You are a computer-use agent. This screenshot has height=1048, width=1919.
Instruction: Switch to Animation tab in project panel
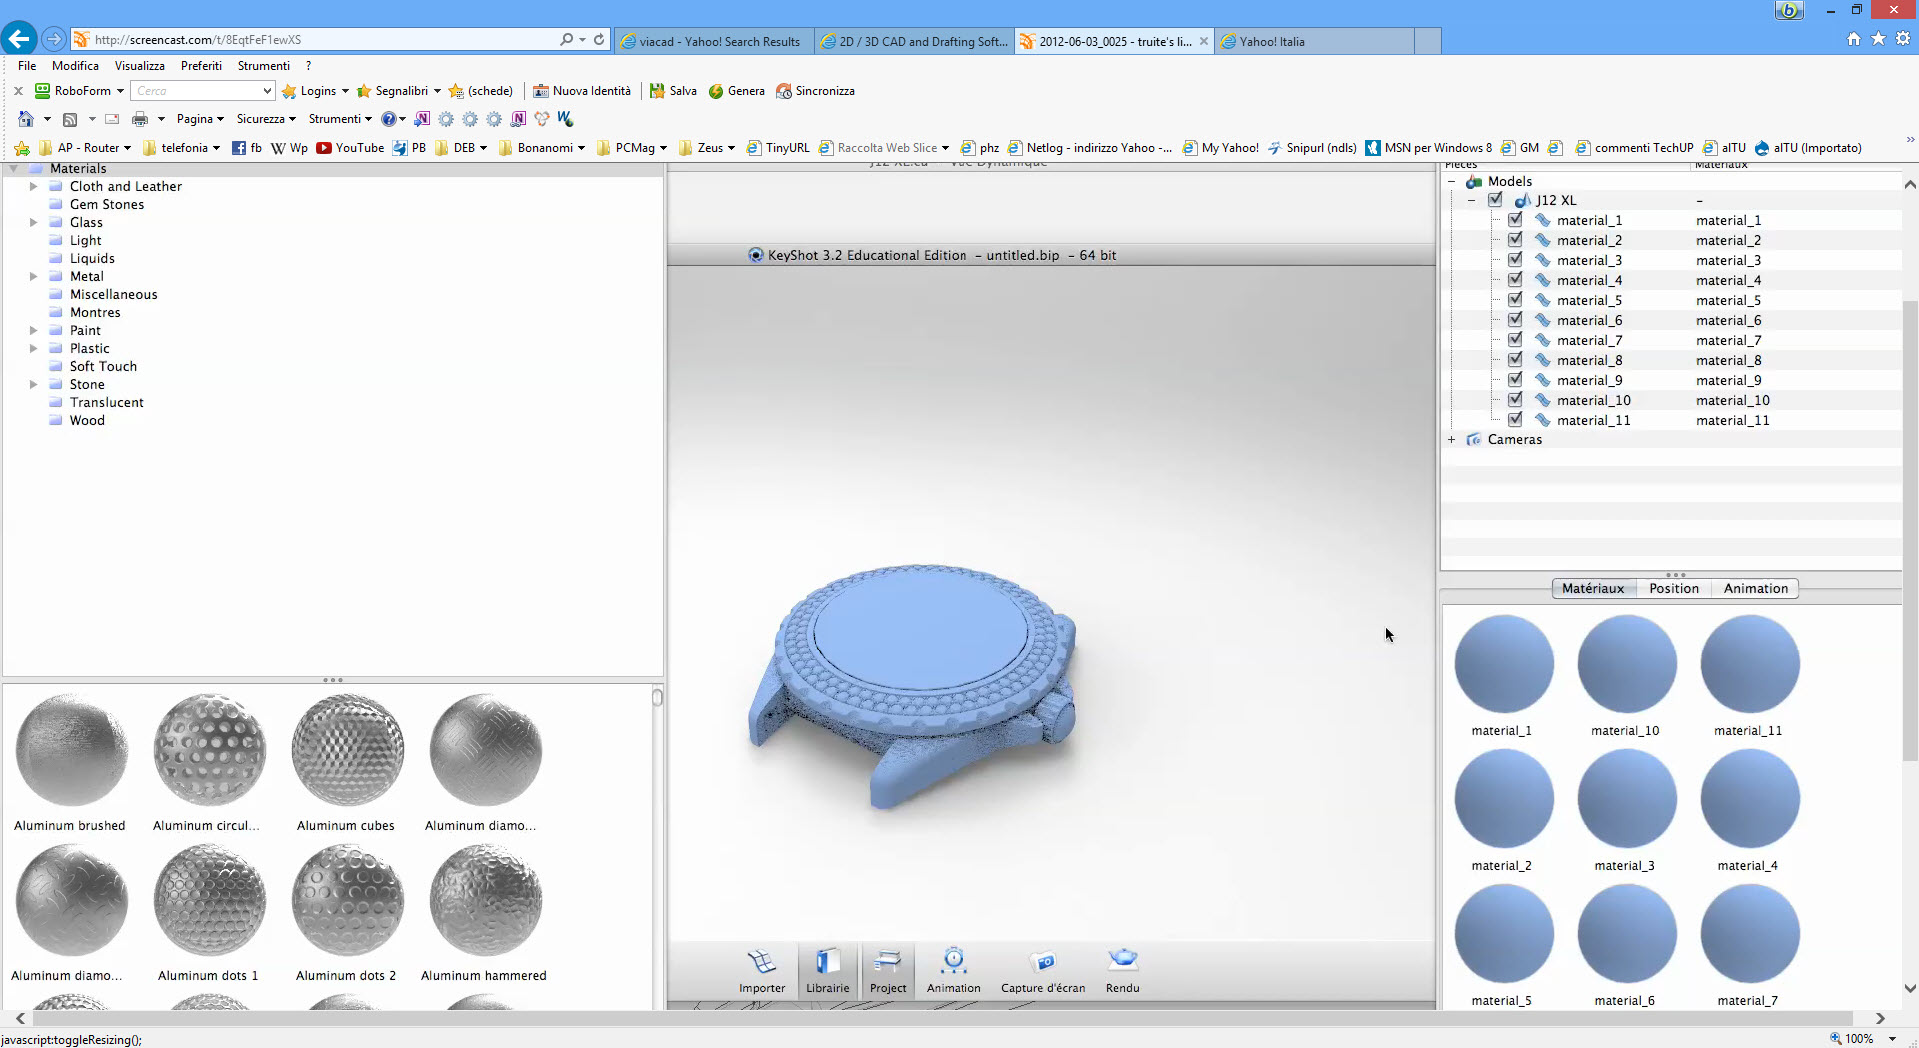[x=1755, y=589]
